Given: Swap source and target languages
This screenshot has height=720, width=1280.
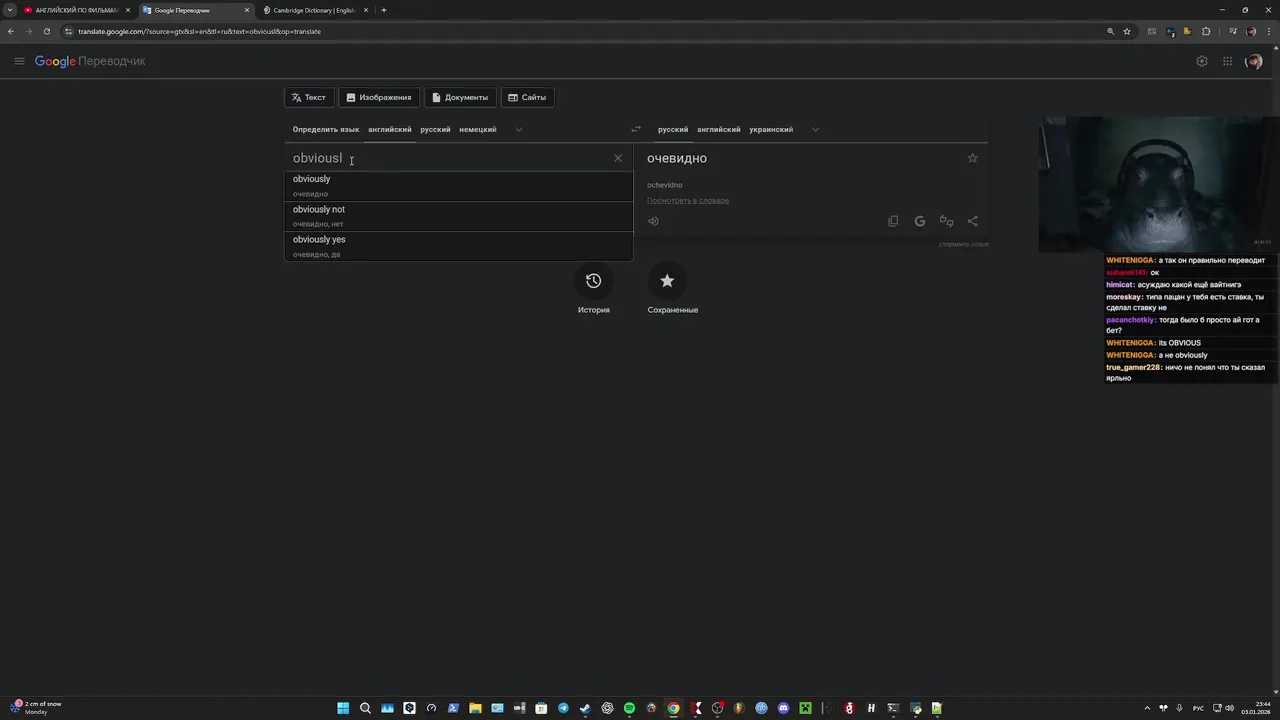Looking at the screenshot, I should pos(636,129).
